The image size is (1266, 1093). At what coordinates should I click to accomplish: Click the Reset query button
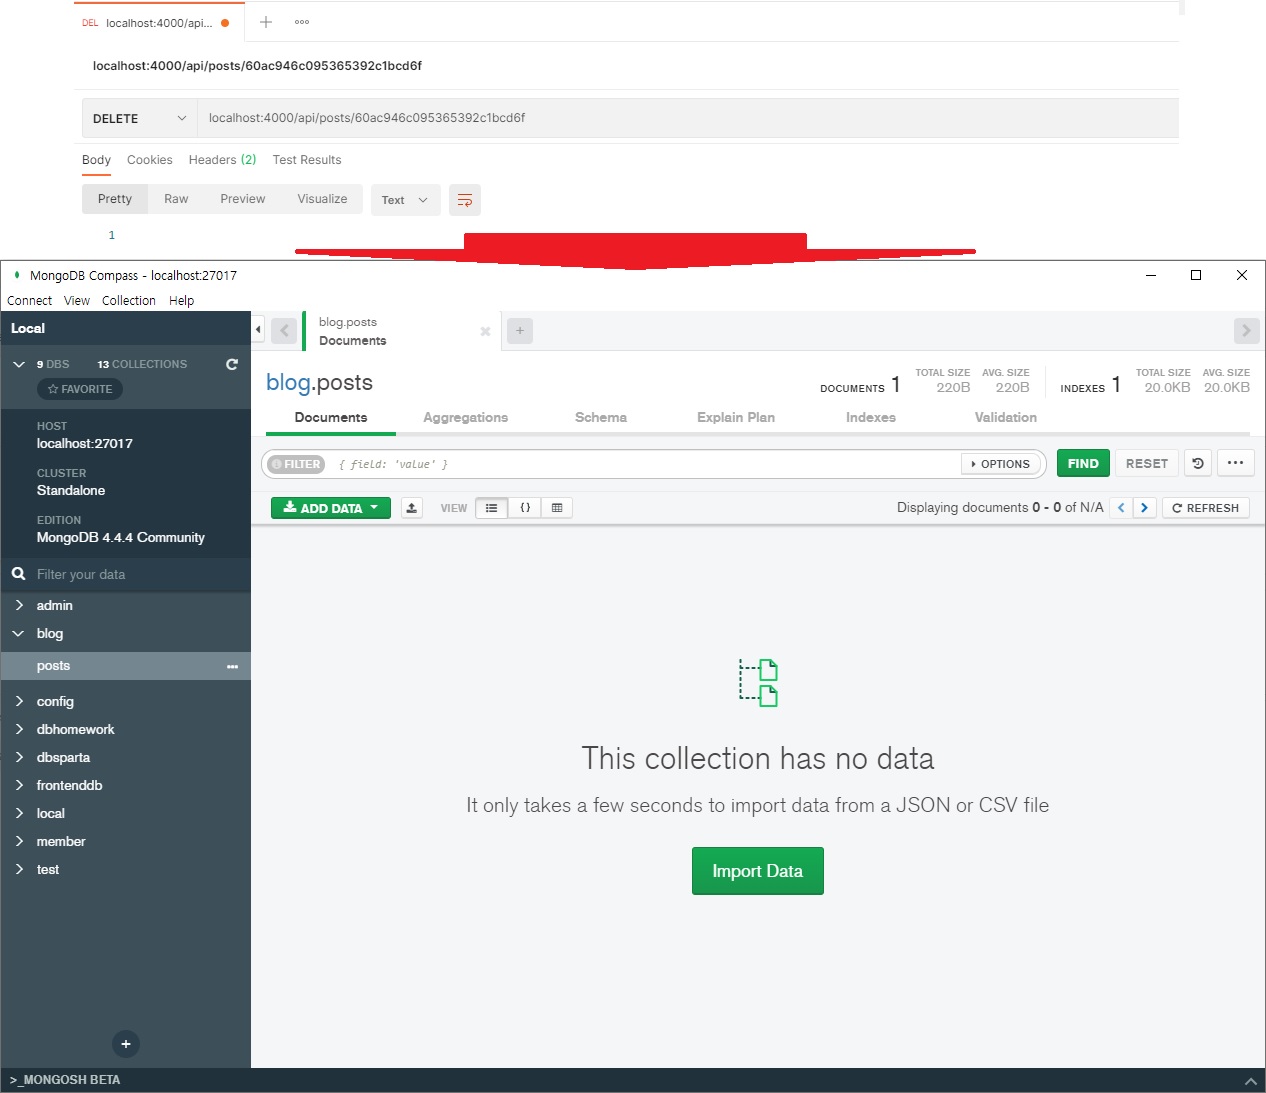click(1147, 463)
